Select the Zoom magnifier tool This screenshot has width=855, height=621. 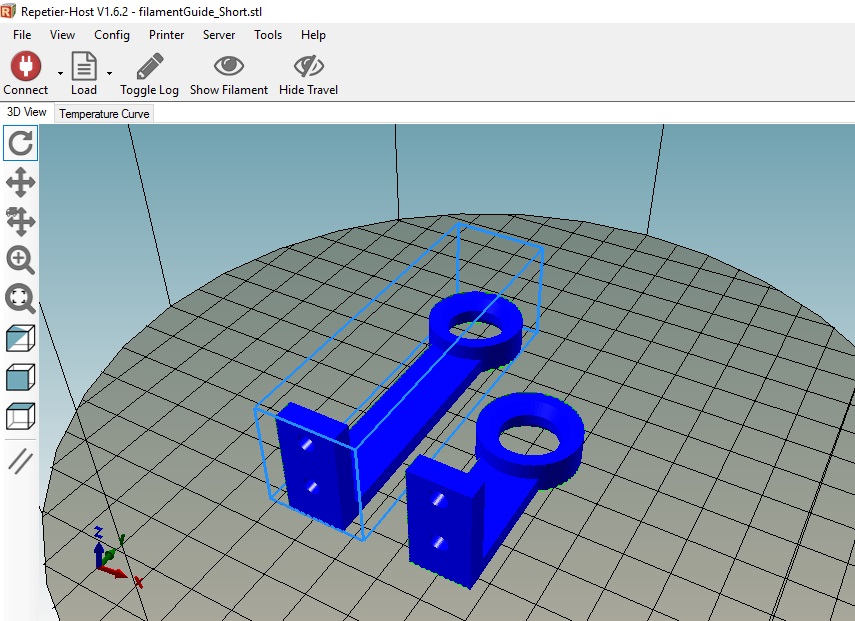tap(21, 260)
